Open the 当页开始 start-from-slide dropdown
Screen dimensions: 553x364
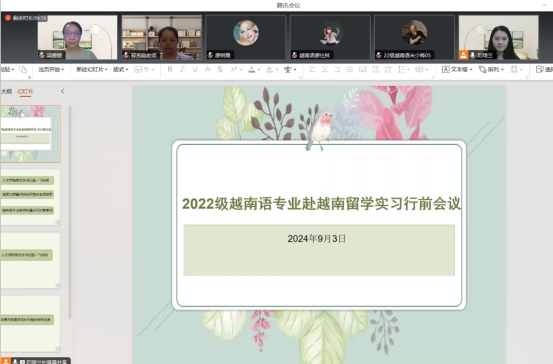tap(51, 69)
